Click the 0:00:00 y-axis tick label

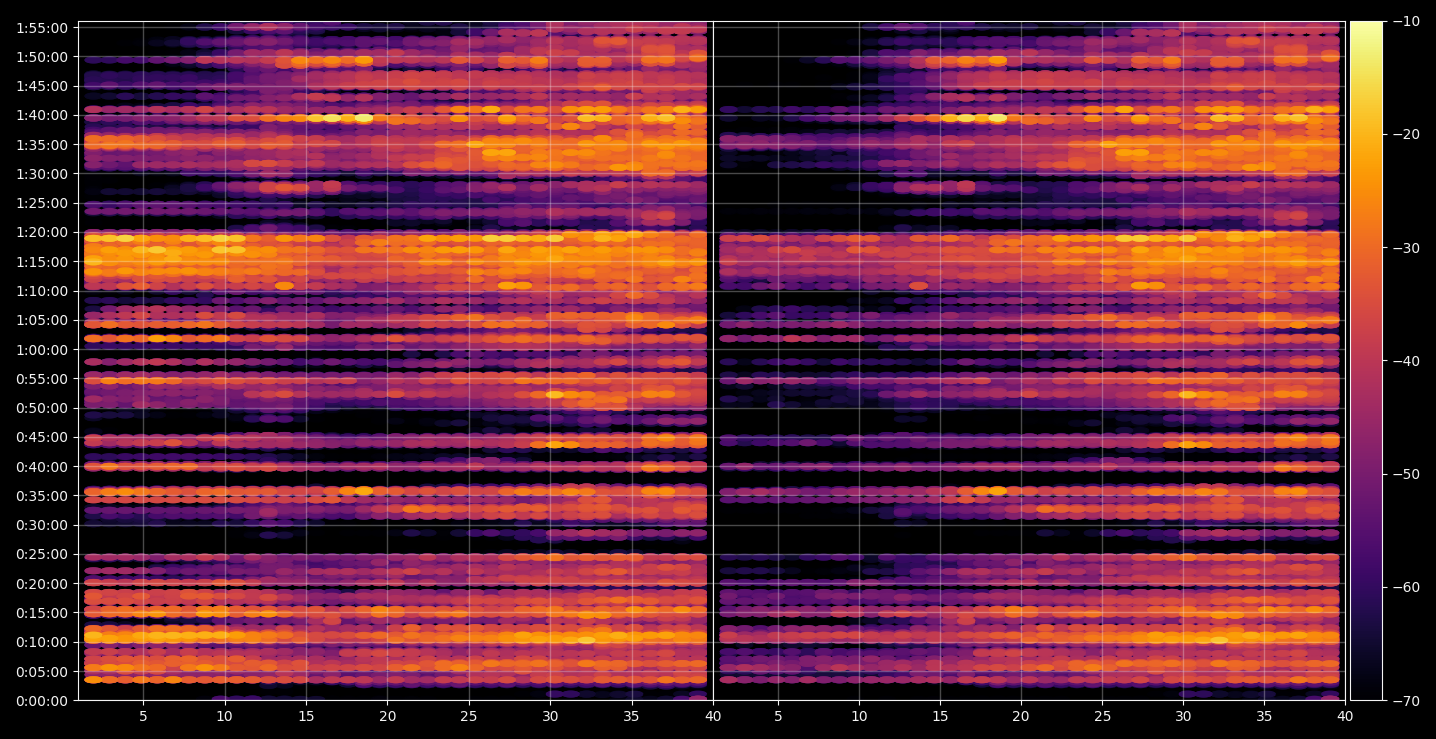click(x=42, y=701)
